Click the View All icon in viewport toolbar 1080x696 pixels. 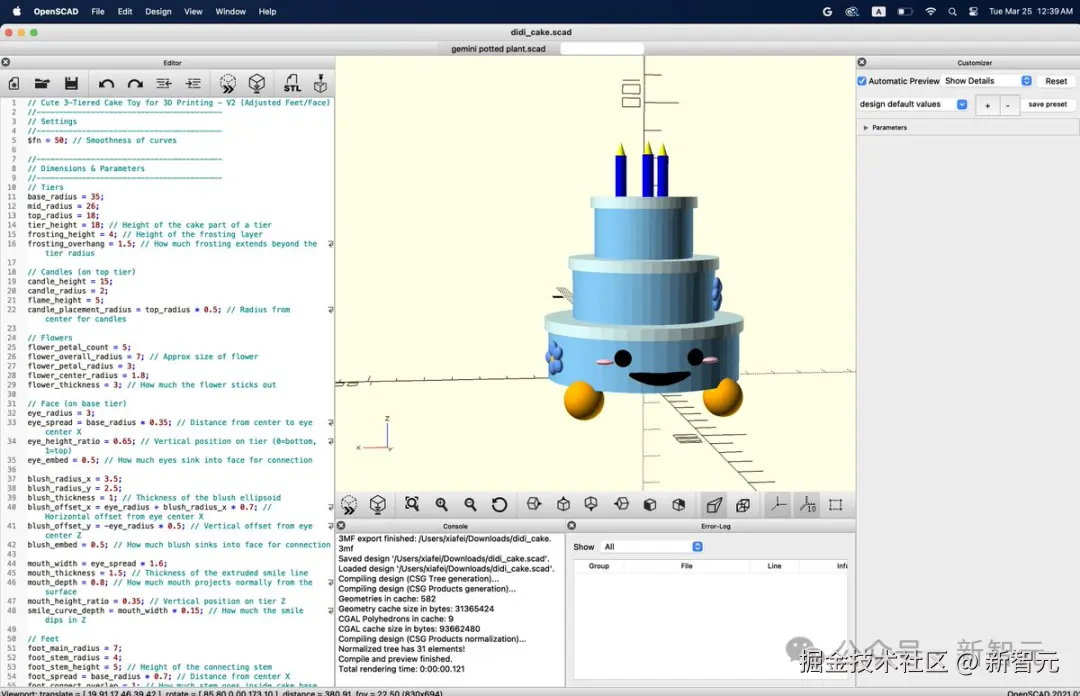click(412, 504)
